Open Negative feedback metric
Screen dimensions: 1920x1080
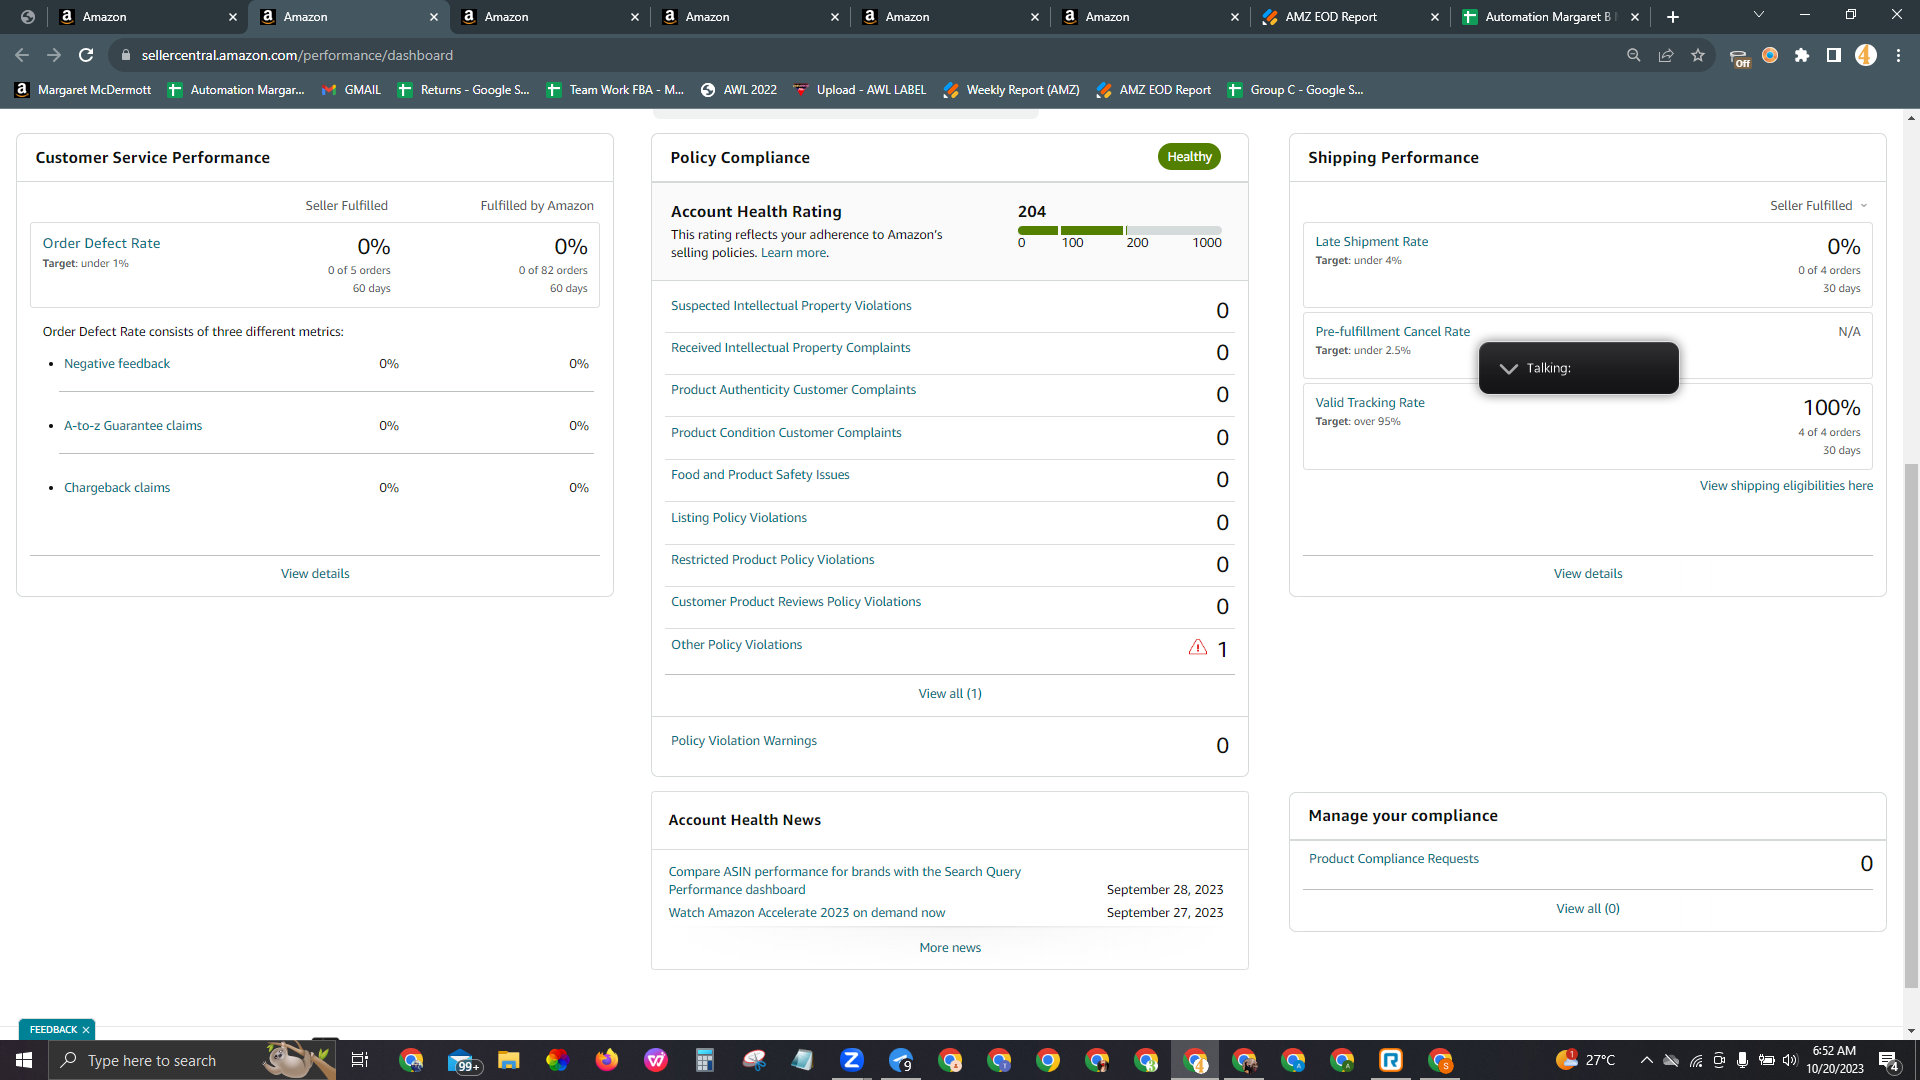[x=117, y=364]
